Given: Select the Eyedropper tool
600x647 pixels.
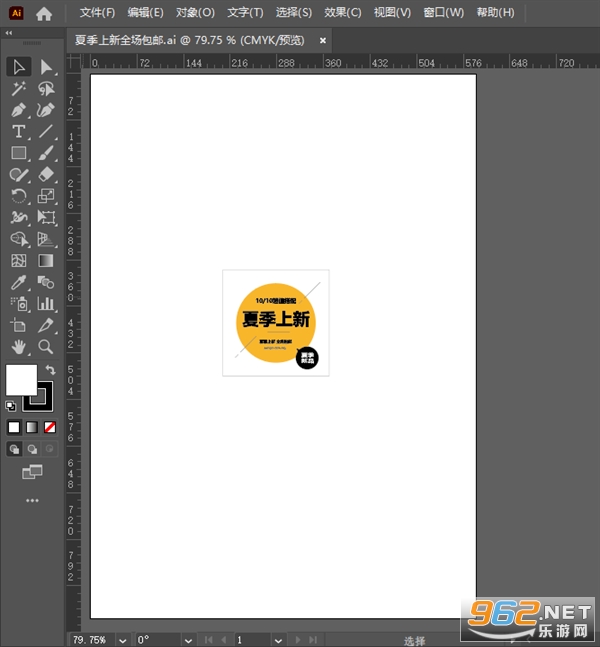Looking at the screenshot, I should point(19,282).
